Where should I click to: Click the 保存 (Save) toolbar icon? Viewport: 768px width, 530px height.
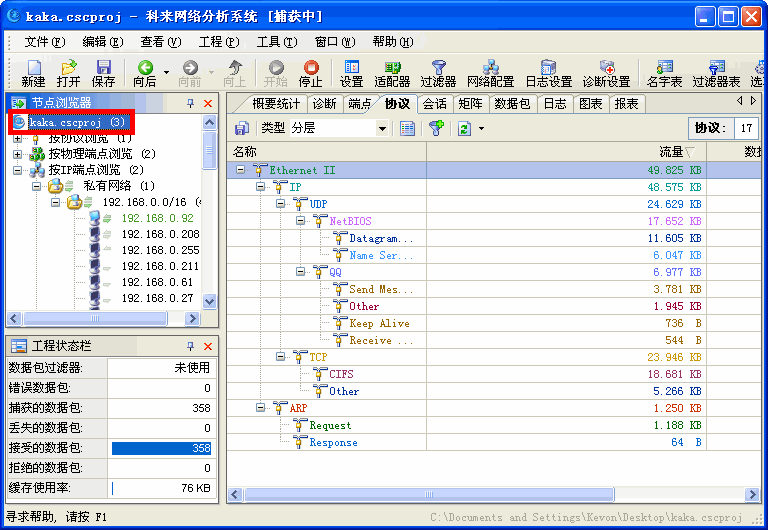[103, 73]
